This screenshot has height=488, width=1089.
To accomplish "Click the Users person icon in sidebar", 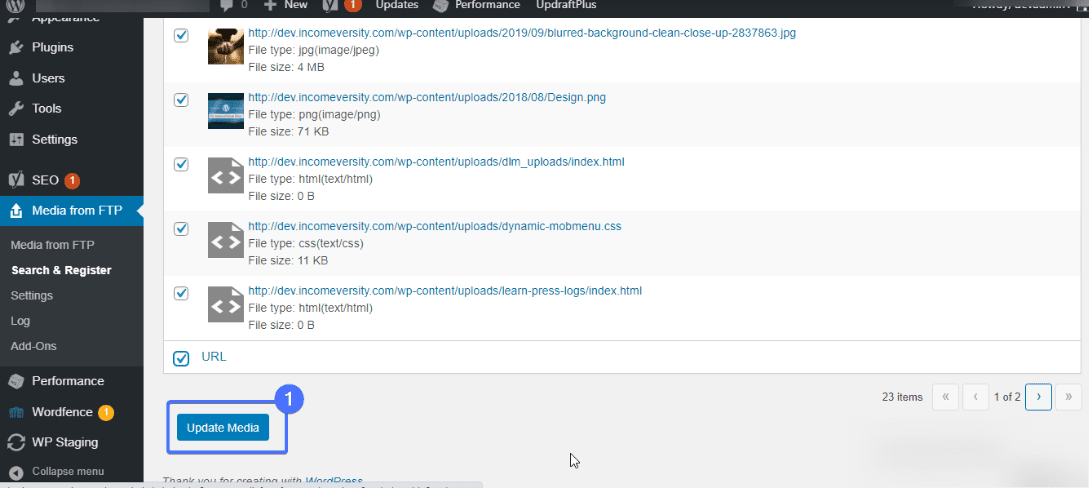I will (x=17, y=78).
